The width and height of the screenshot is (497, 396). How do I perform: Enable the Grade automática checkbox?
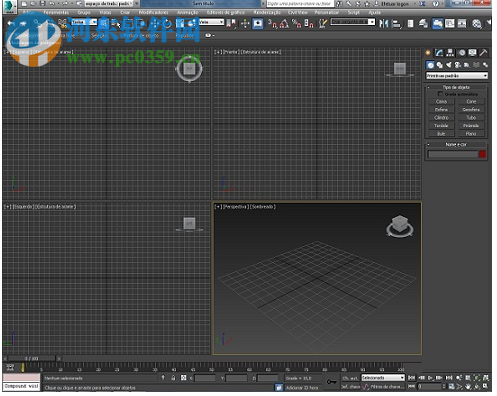point(440,94)
